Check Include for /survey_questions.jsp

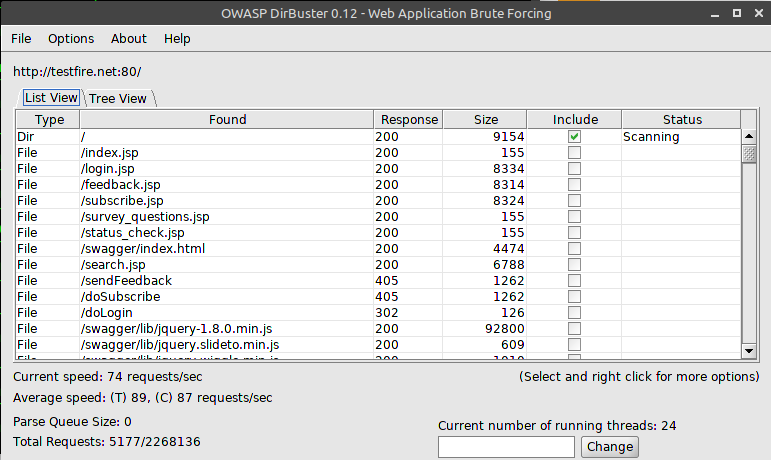coord(574,217)
